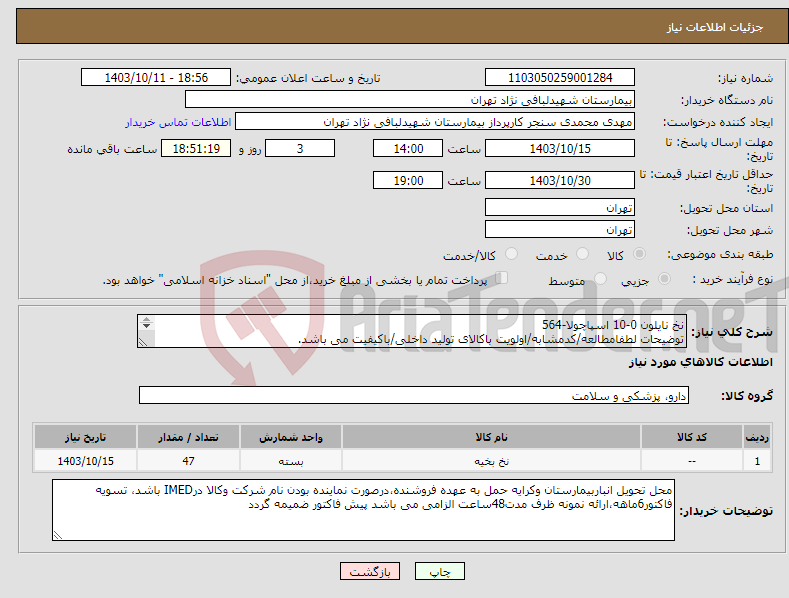The width and height of the screenshot is (789, 598).
Task: Click scroll down arrow in شرح کلی نیاز box
Action: click(146, 326)
